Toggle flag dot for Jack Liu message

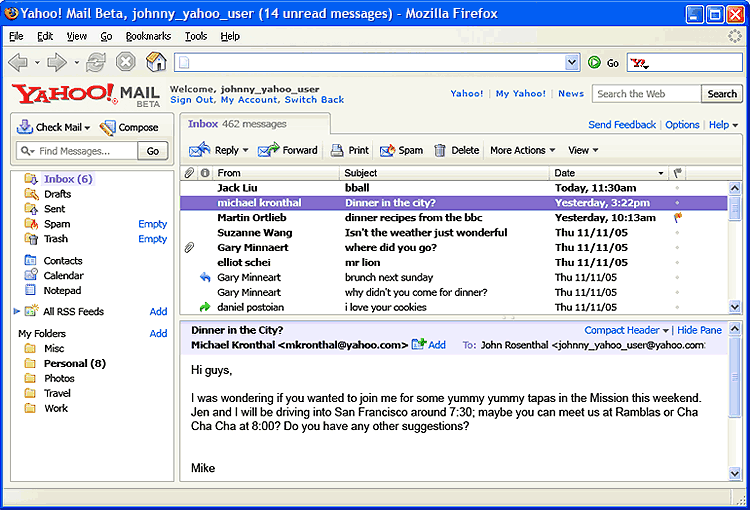pyautogui.click(x=678, y=188)
